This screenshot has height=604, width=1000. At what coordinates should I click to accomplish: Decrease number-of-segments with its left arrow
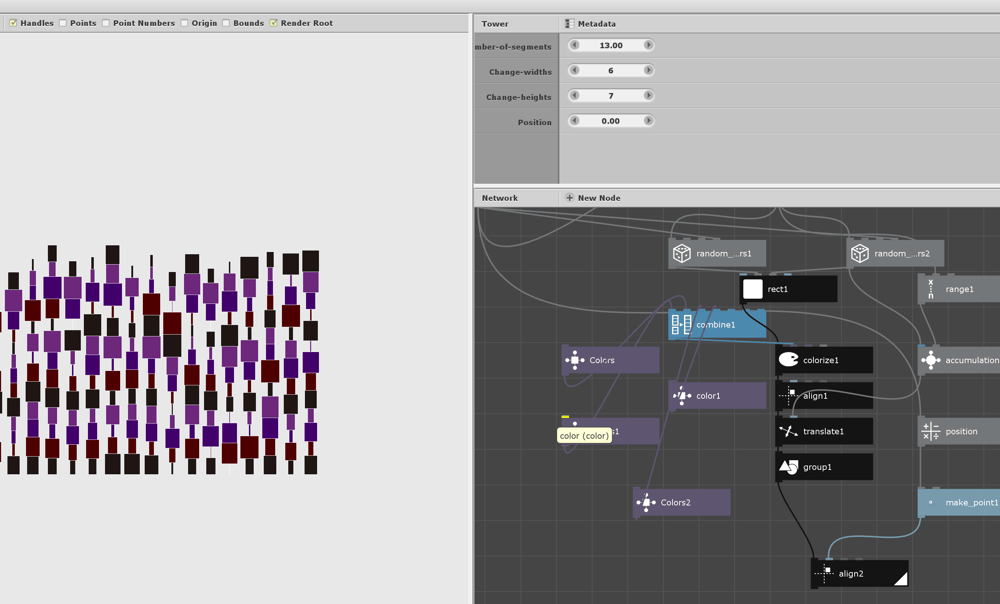574,45
